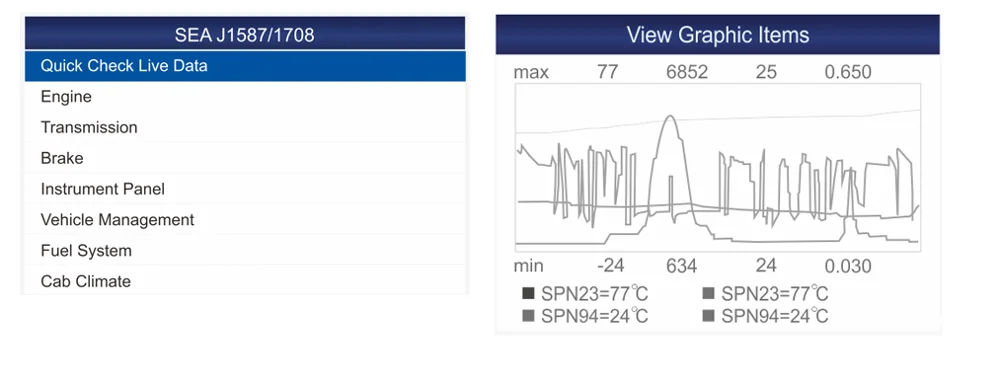Click the max value 6852

pyautogui.click(x=687, y=72)
